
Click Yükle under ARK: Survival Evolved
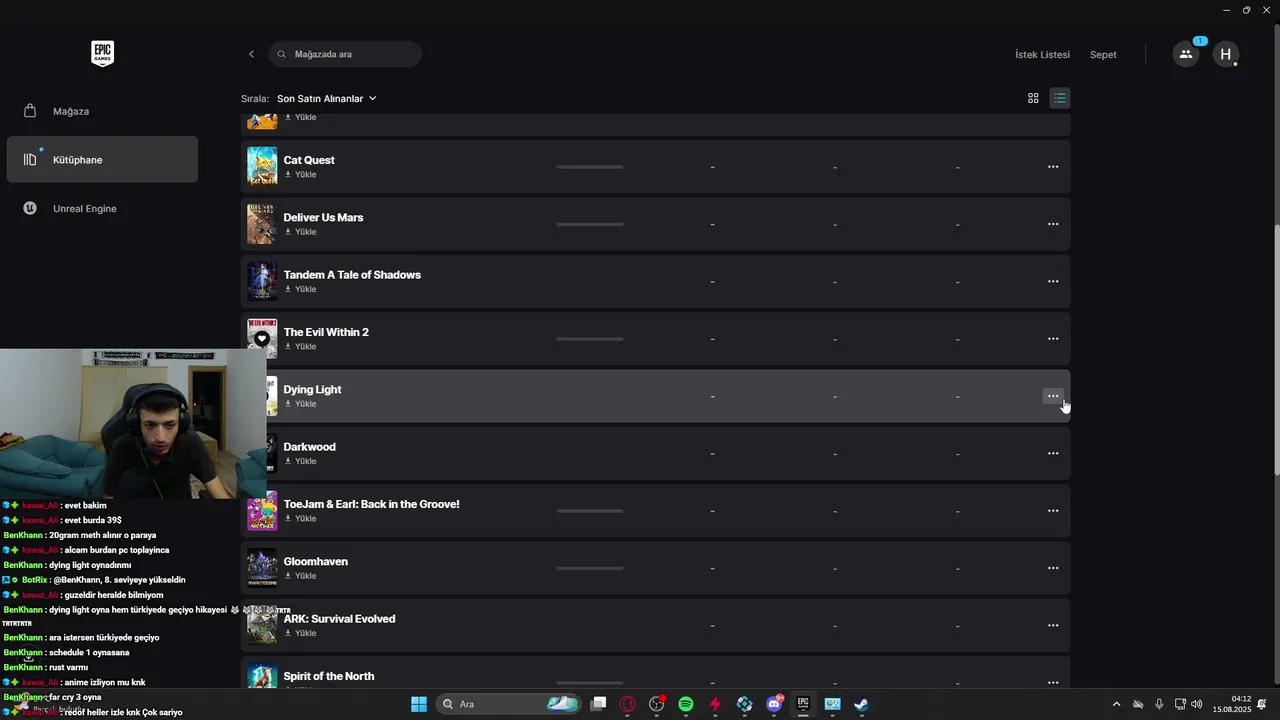click(x=300, y=633)
